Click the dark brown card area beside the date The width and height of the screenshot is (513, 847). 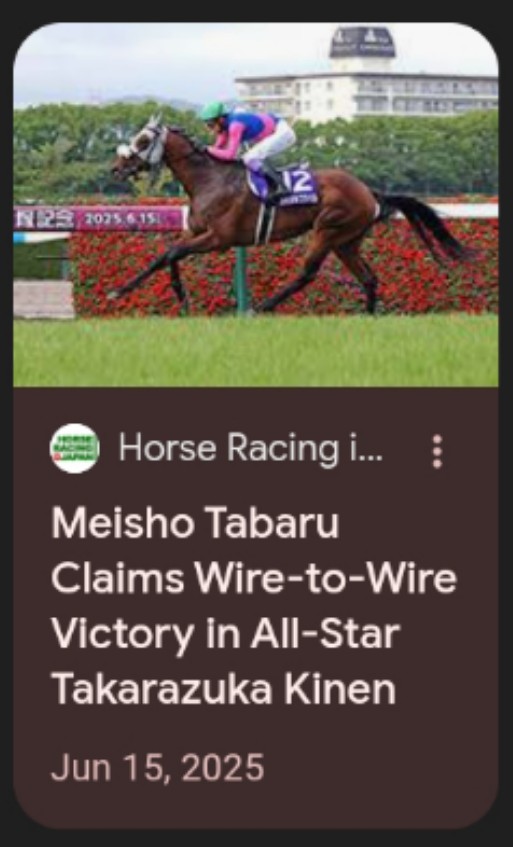378,767
